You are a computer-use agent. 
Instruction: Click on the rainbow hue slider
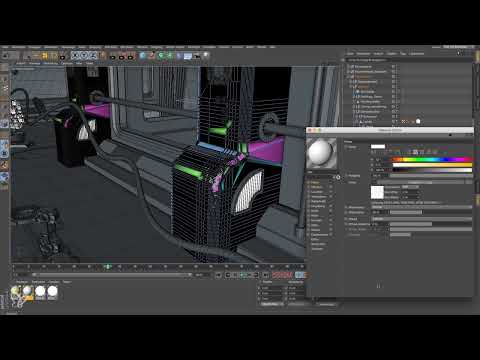click(432, 159)
